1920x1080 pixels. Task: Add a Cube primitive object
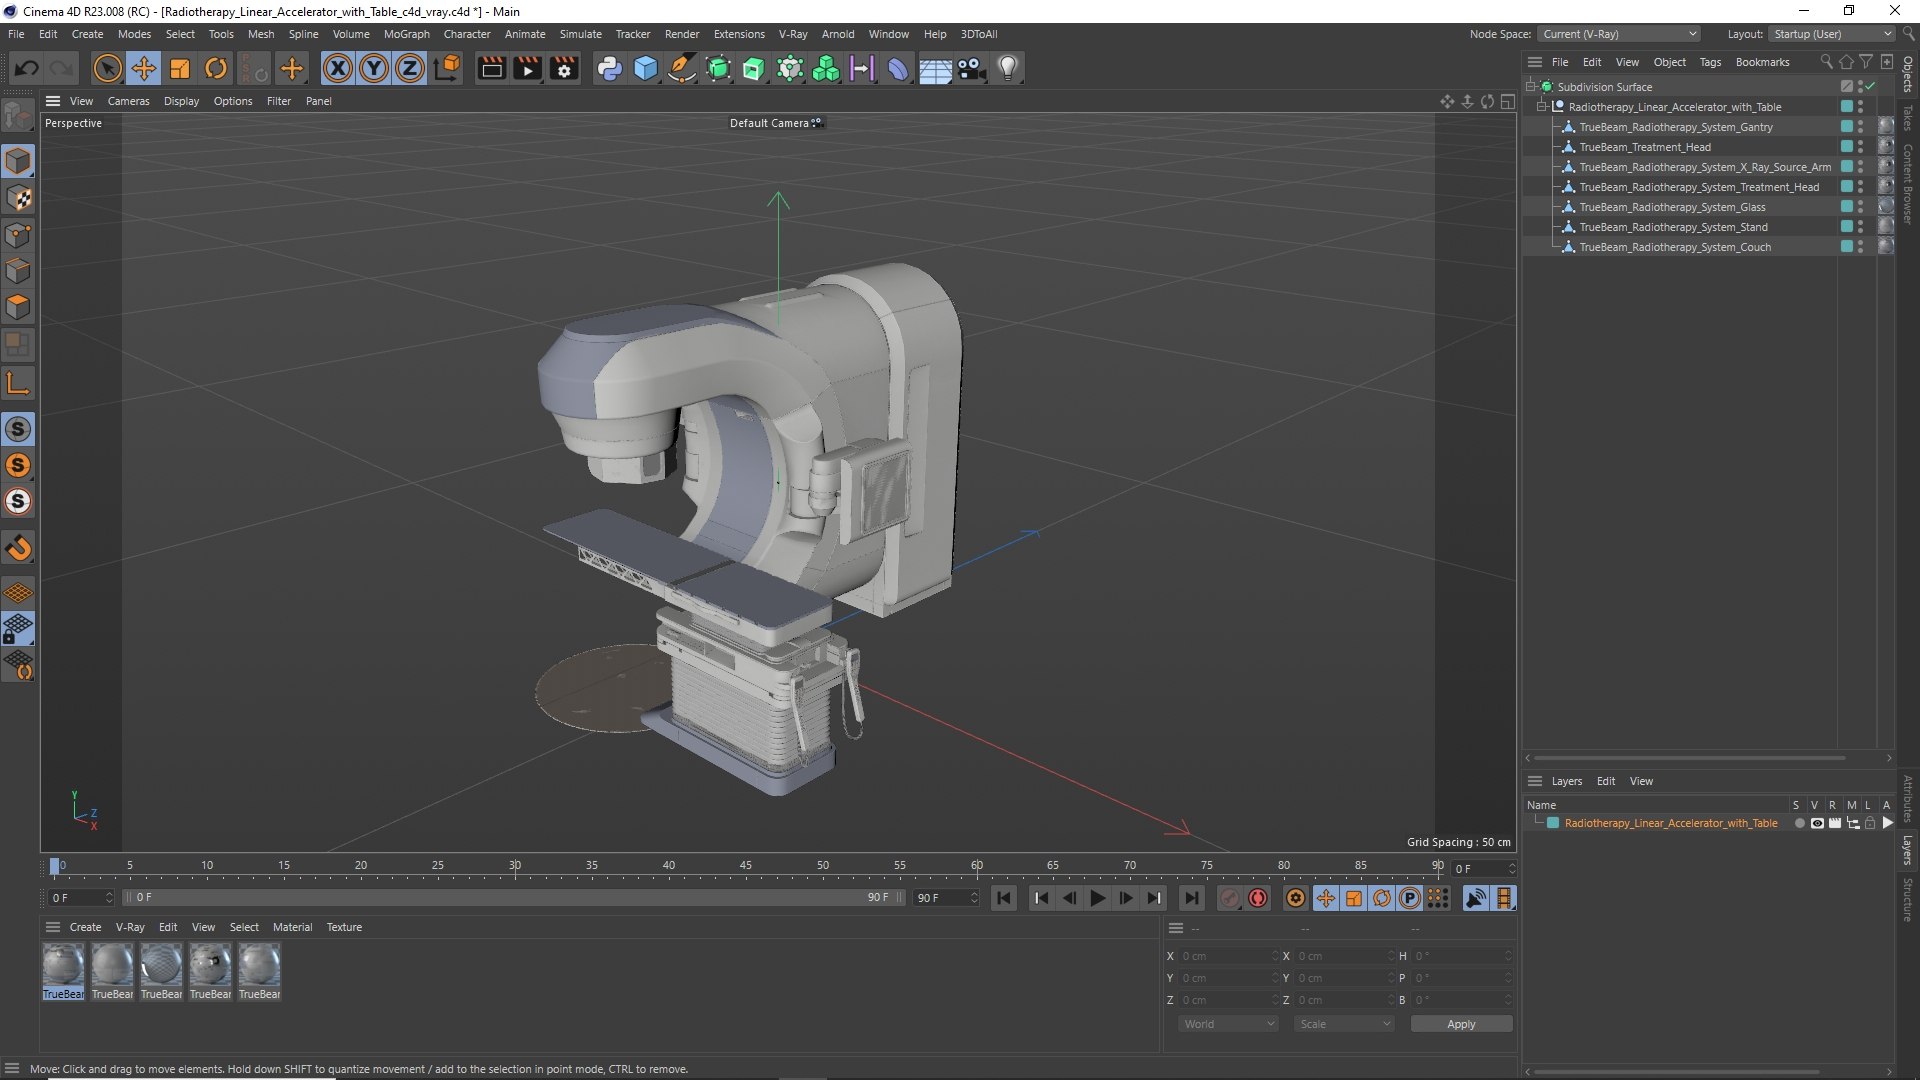click(x=646, y=68)
